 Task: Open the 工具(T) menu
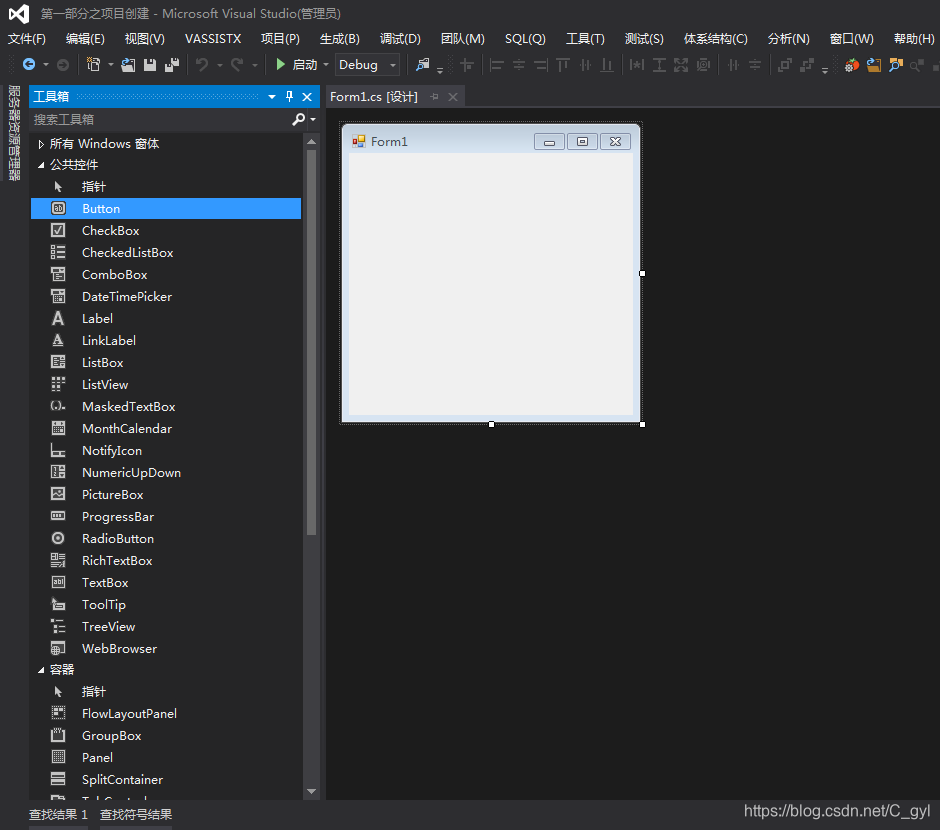[x=585, y=38]
